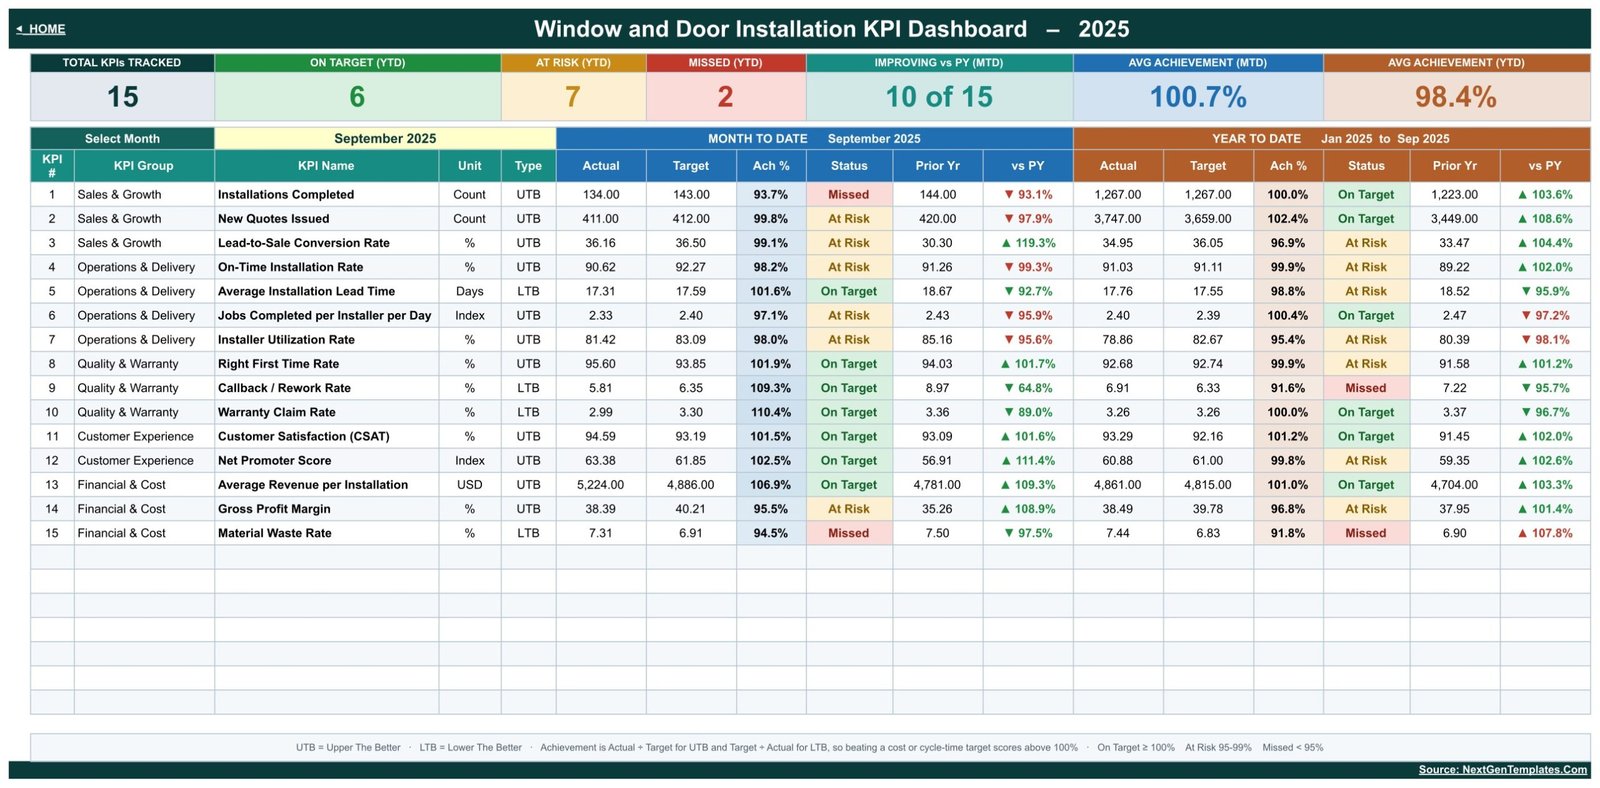
Task: Click YTD prior year value 4,704.00
Action: pyautogui.click(x=1455, y=485)
